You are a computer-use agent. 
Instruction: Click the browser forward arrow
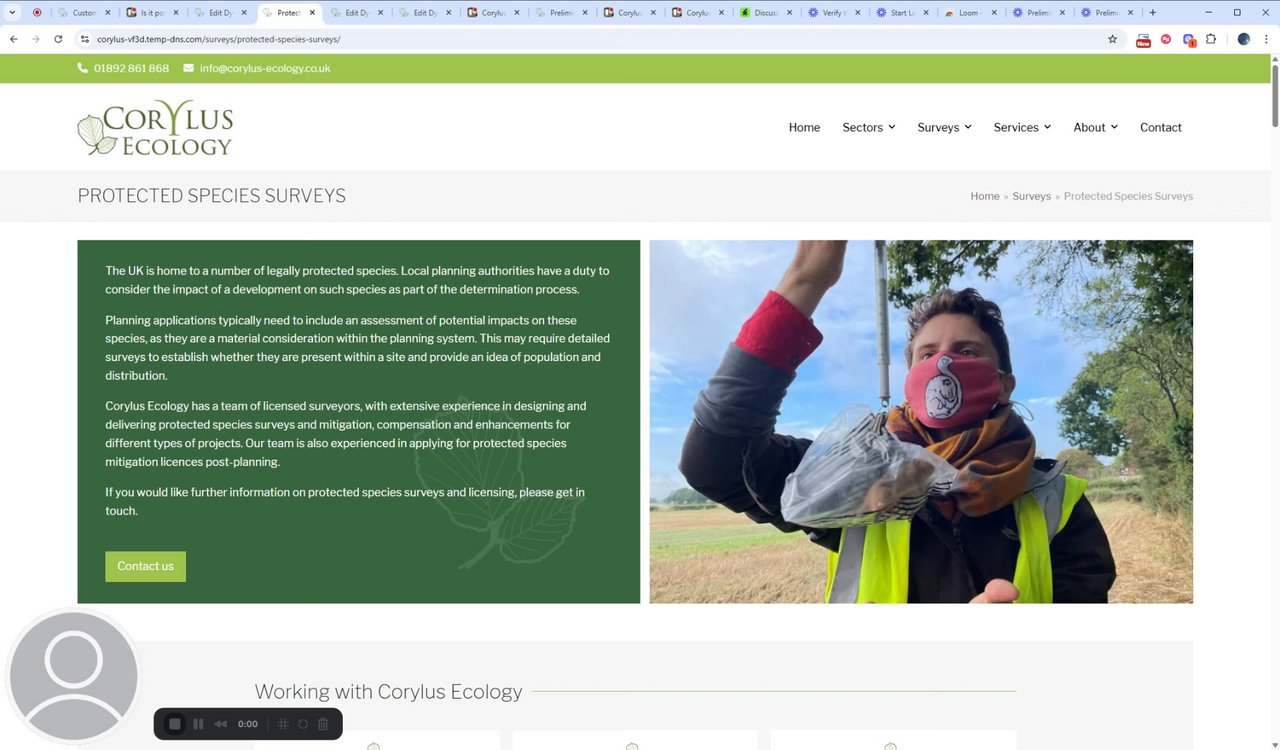[36, 39]
